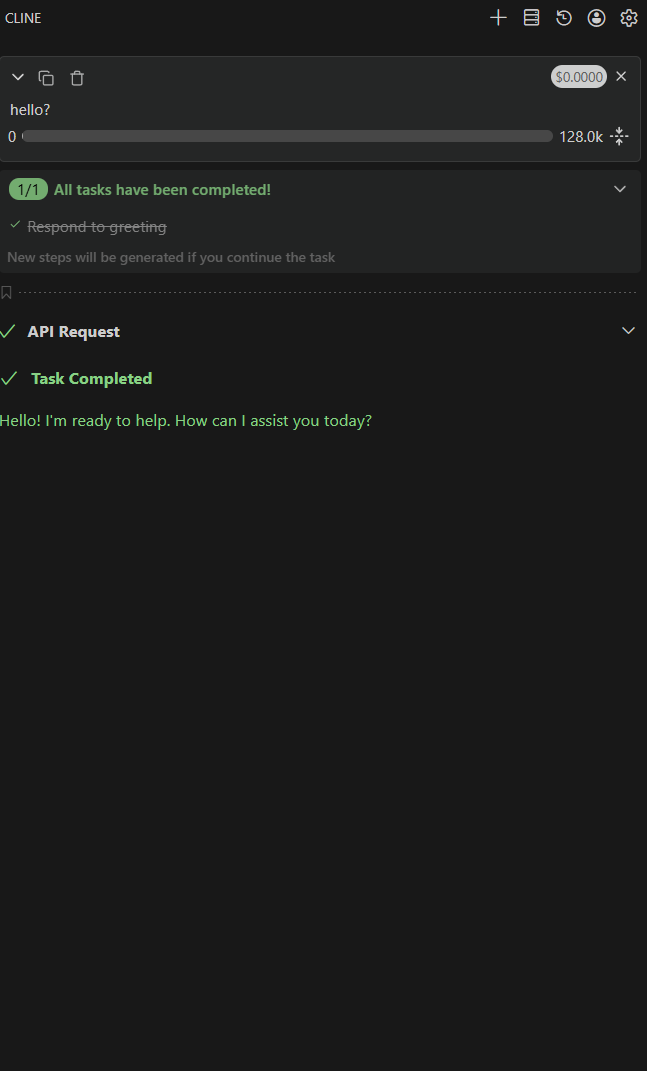Click the $0.0000 cost badge

(579, 76)
